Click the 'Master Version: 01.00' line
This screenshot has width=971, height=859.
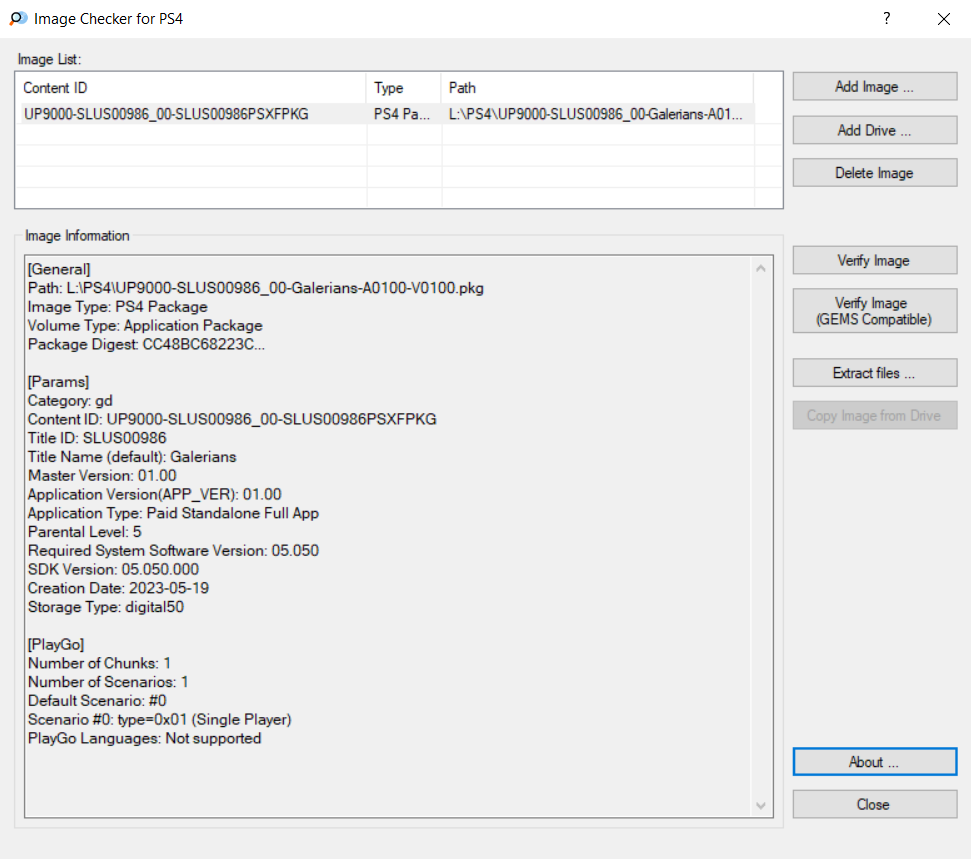[x=102, y=476]
